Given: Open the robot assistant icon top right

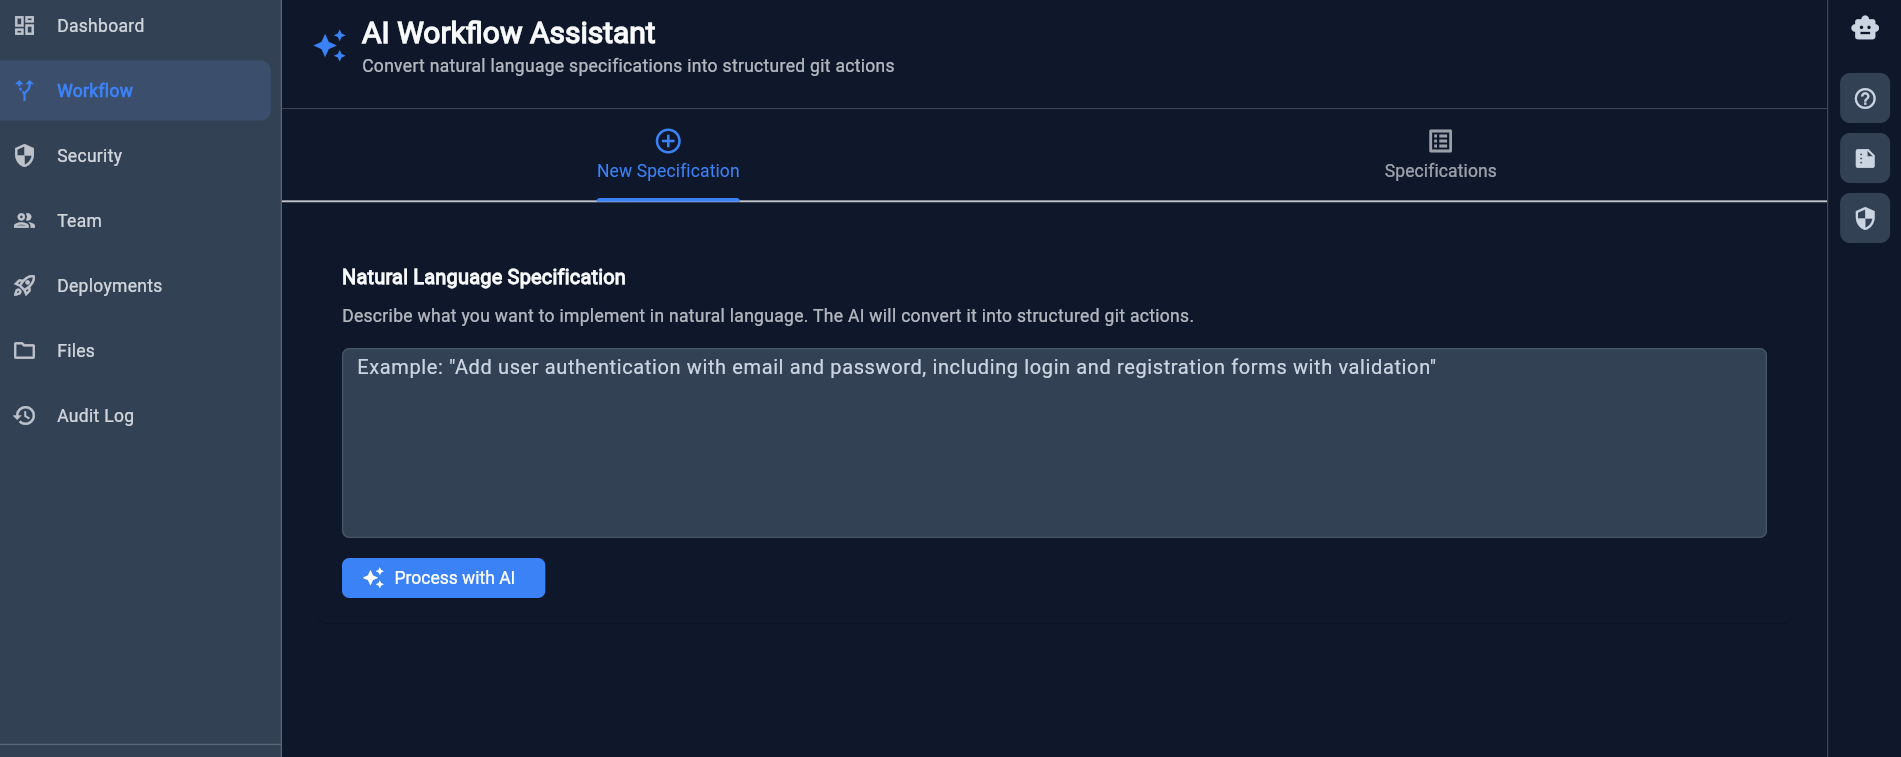Looking at the screenshot, I should click(1865, 27).
